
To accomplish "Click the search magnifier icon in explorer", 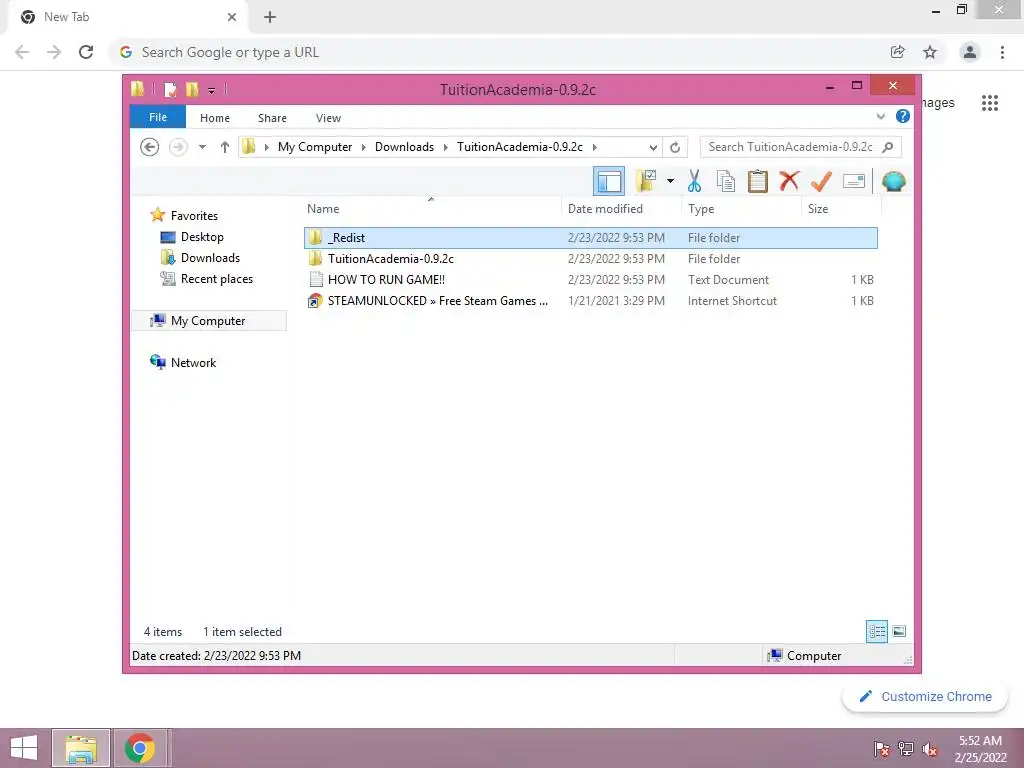I will (x=888, y=147).
